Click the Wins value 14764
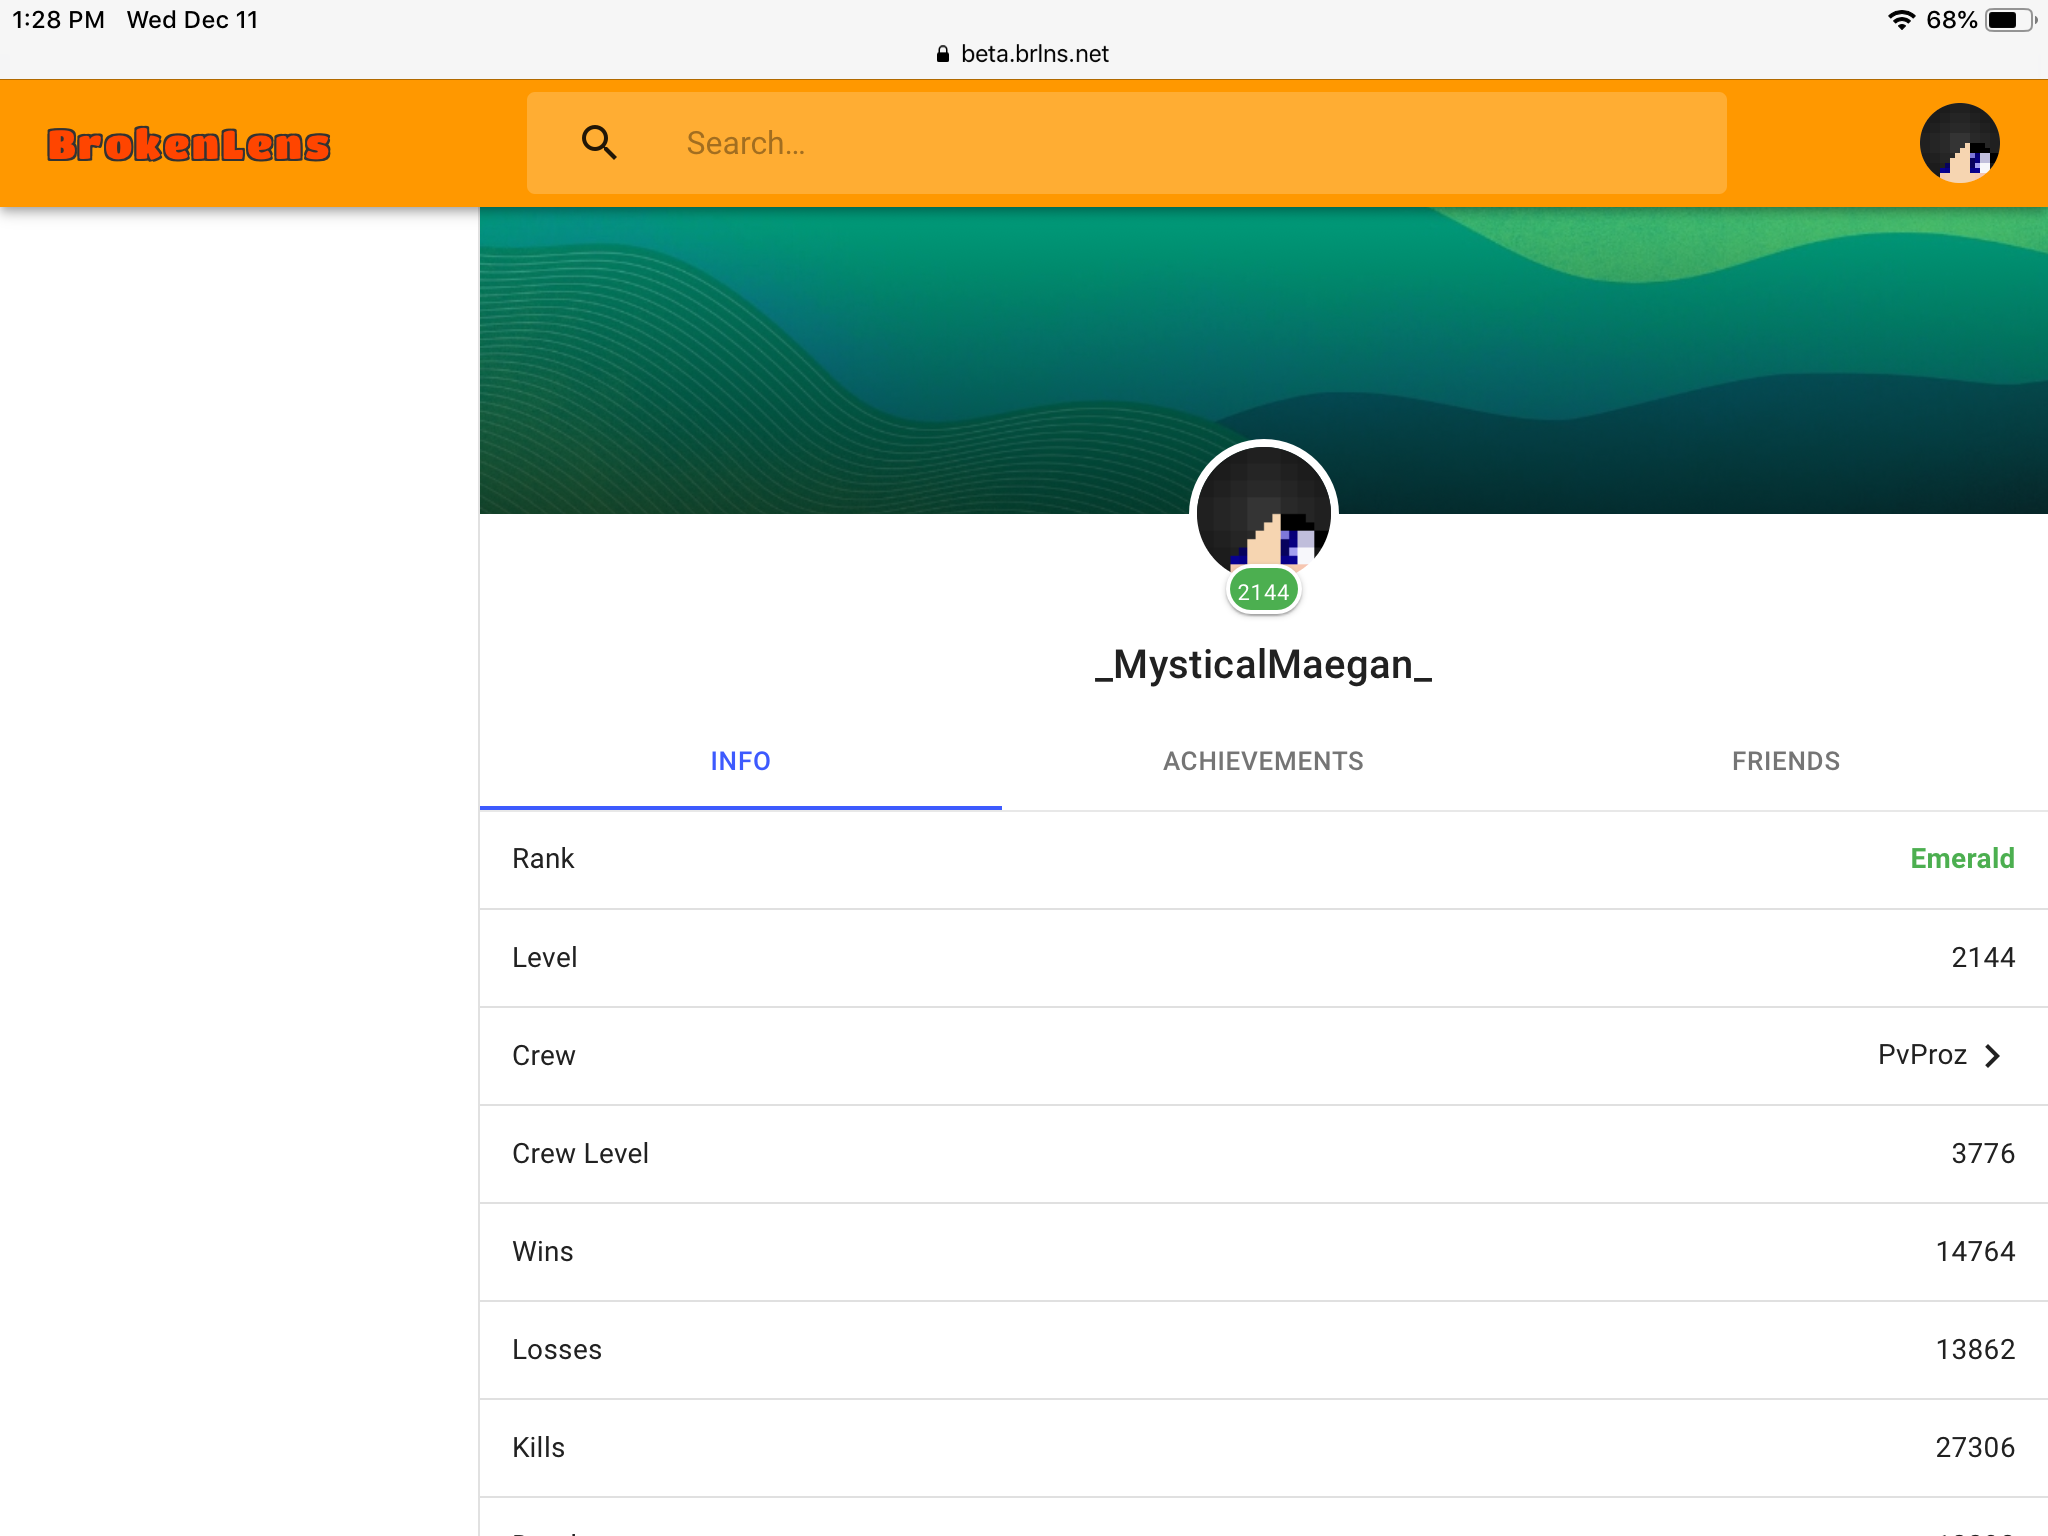 coord(1975,1251)
